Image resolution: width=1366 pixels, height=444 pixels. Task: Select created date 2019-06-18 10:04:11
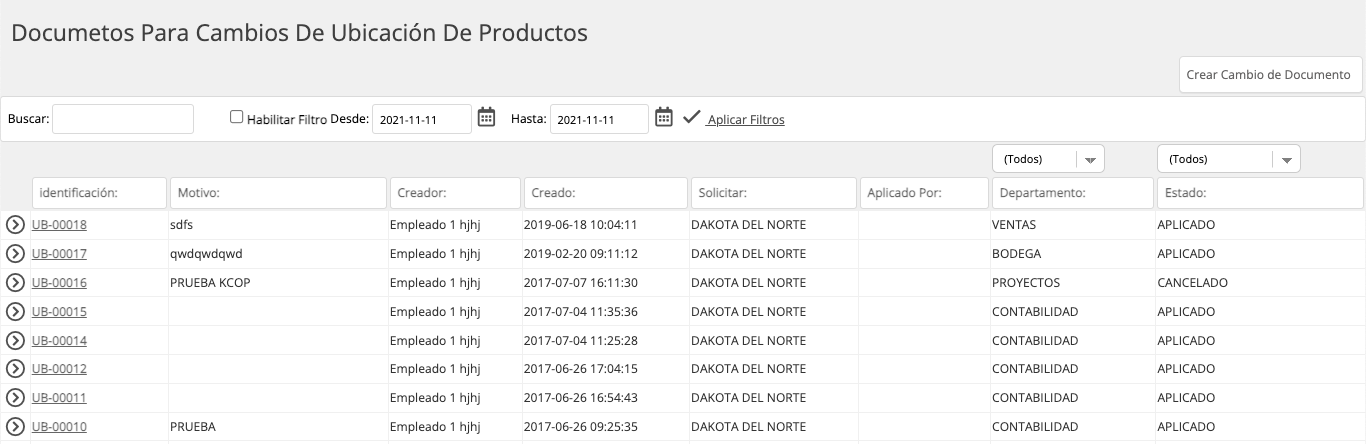(x=581, y=225)
